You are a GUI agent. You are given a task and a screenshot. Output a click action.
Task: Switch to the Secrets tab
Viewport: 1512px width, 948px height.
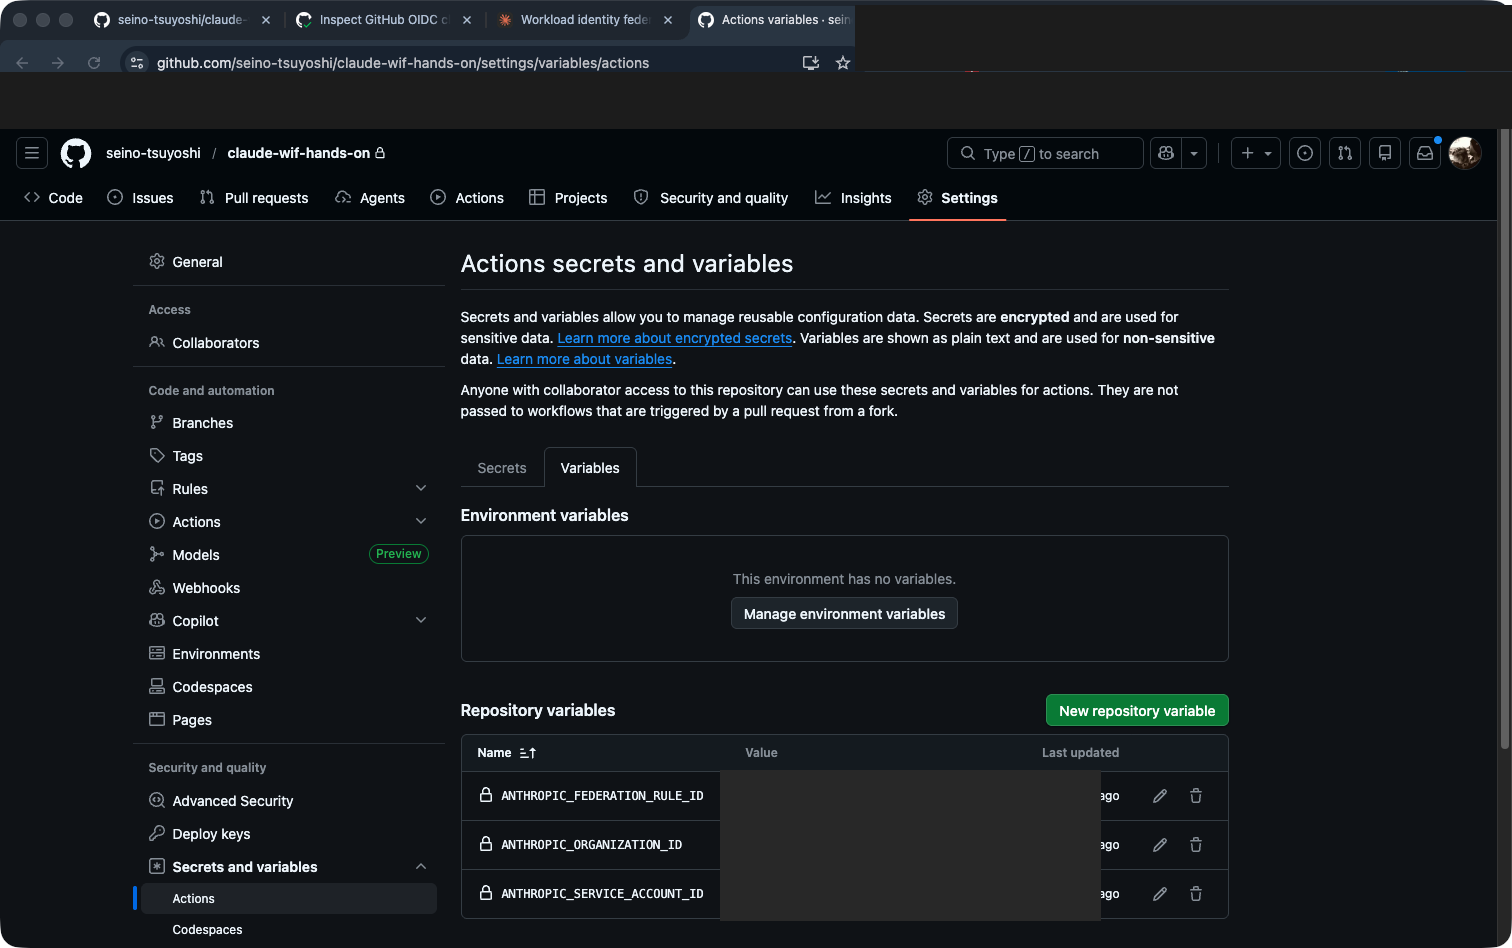[x=502, y=468]
